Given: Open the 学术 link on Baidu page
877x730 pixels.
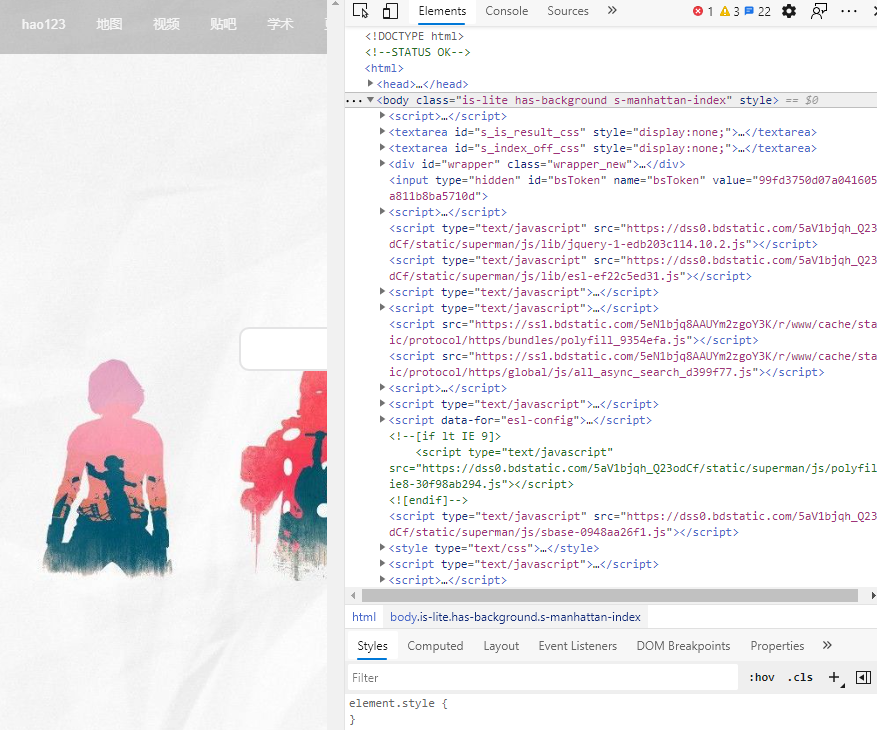Looking at the screenshot, I should [x=280, y=24].
